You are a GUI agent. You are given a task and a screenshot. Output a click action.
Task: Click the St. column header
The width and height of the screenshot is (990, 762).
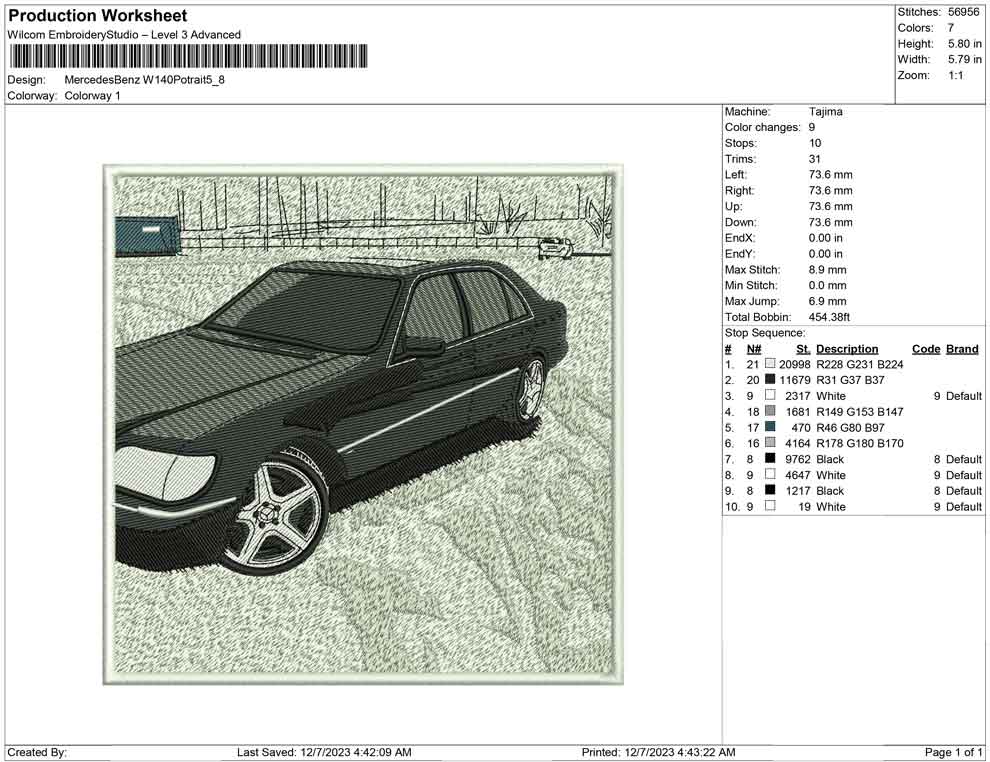pyautogui.click(x=803, y=349)
